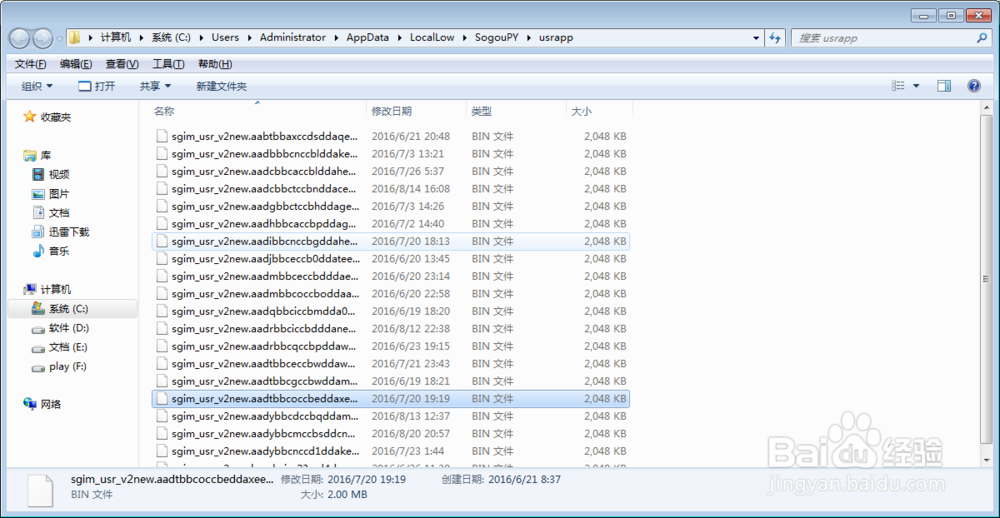
Task: Click the date 2016/6/20 23:14 cell
Action: click(411, 276)
